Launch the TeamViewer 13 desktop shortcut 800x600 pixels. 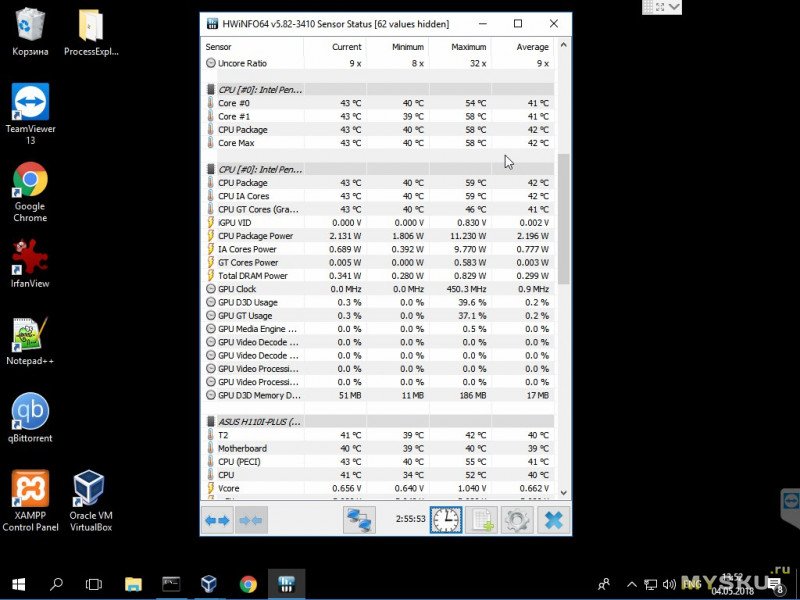click(x=30, y=113)
